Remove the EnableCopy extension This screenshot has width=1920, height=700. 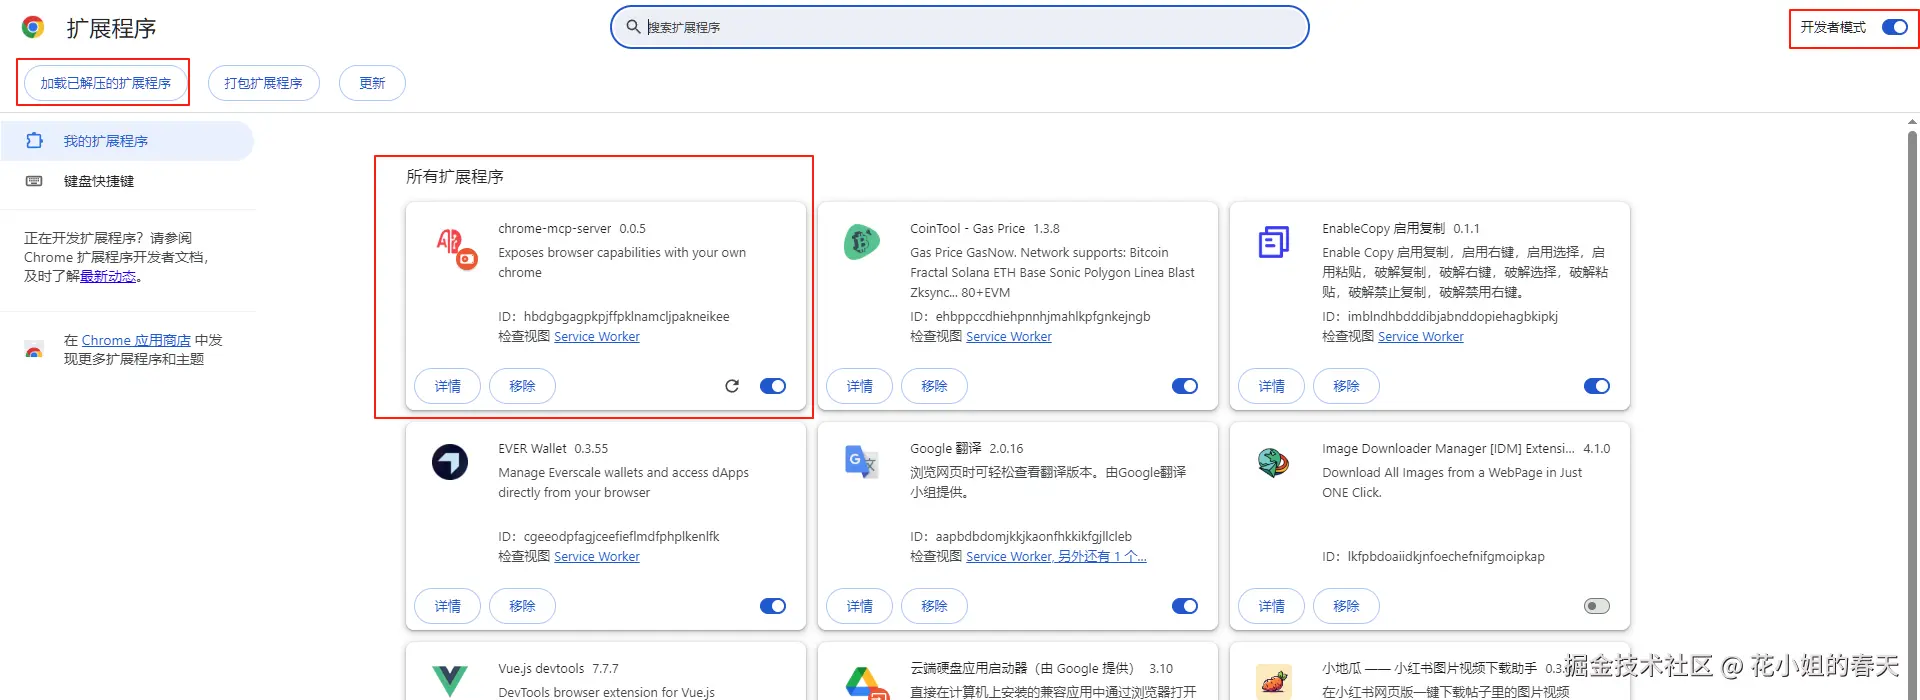(1346, 386)
